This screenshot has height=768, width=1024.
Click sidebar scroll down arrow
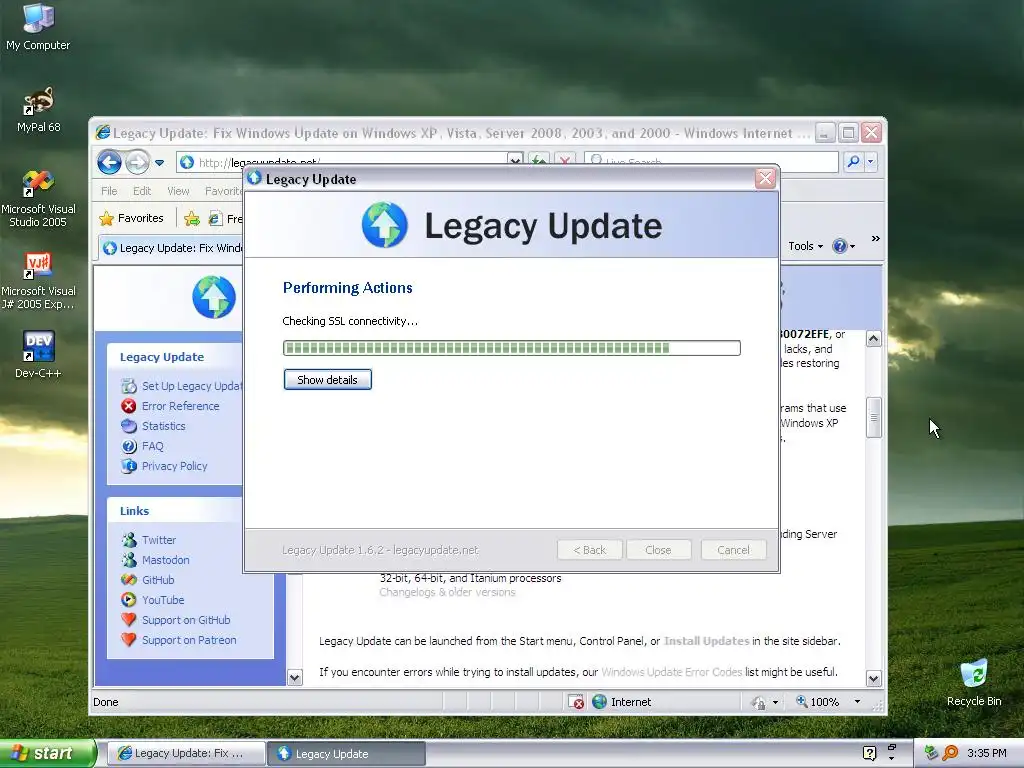click(295, 678)
